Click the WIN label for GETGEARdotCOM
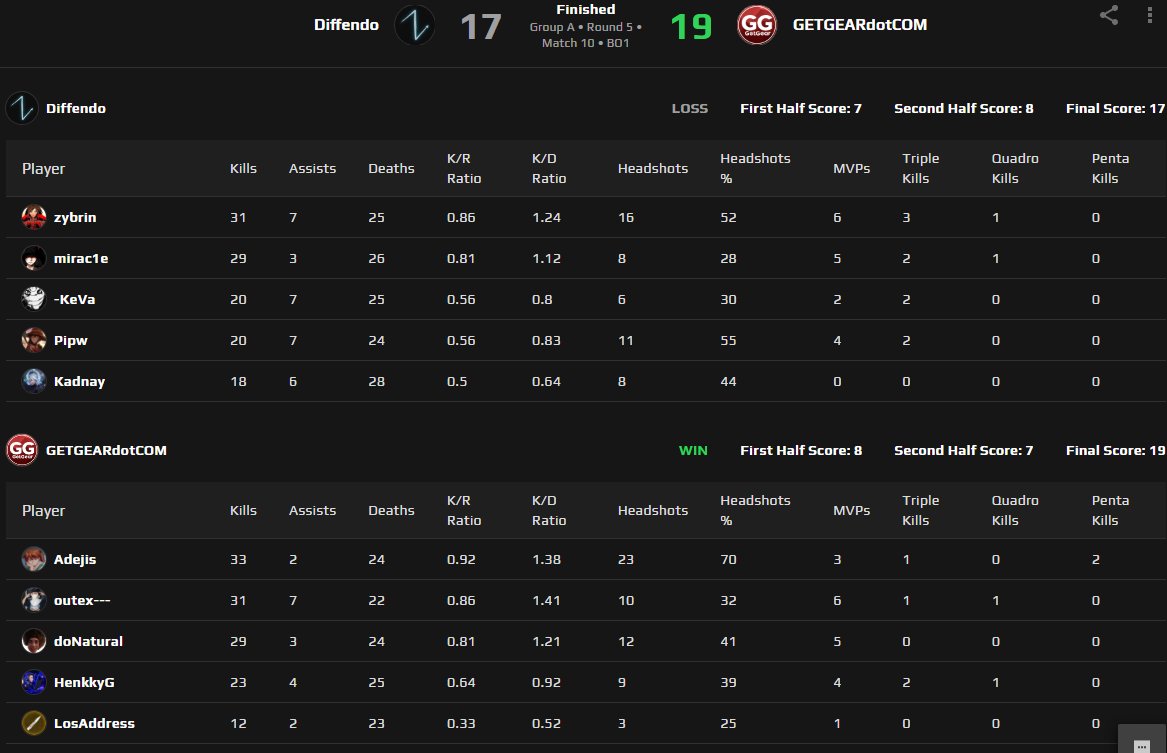 pos(693,450)
